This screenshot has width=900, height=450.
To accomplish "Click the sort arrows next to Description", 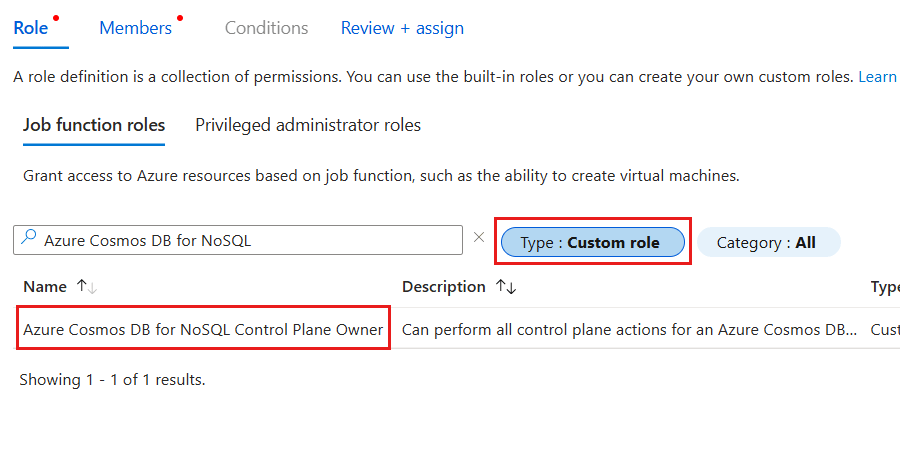I will coord(506,287).
